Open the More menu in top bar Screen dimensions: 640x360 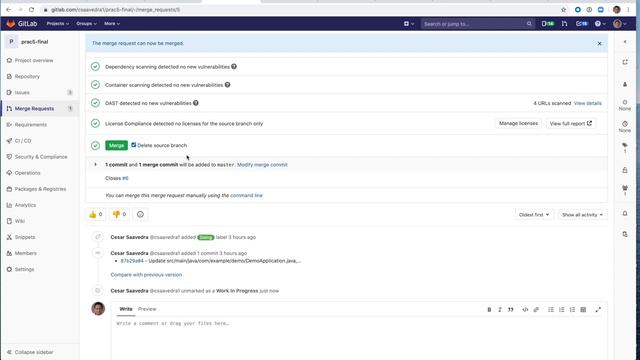pyautogui.click(x=111, y=24)
